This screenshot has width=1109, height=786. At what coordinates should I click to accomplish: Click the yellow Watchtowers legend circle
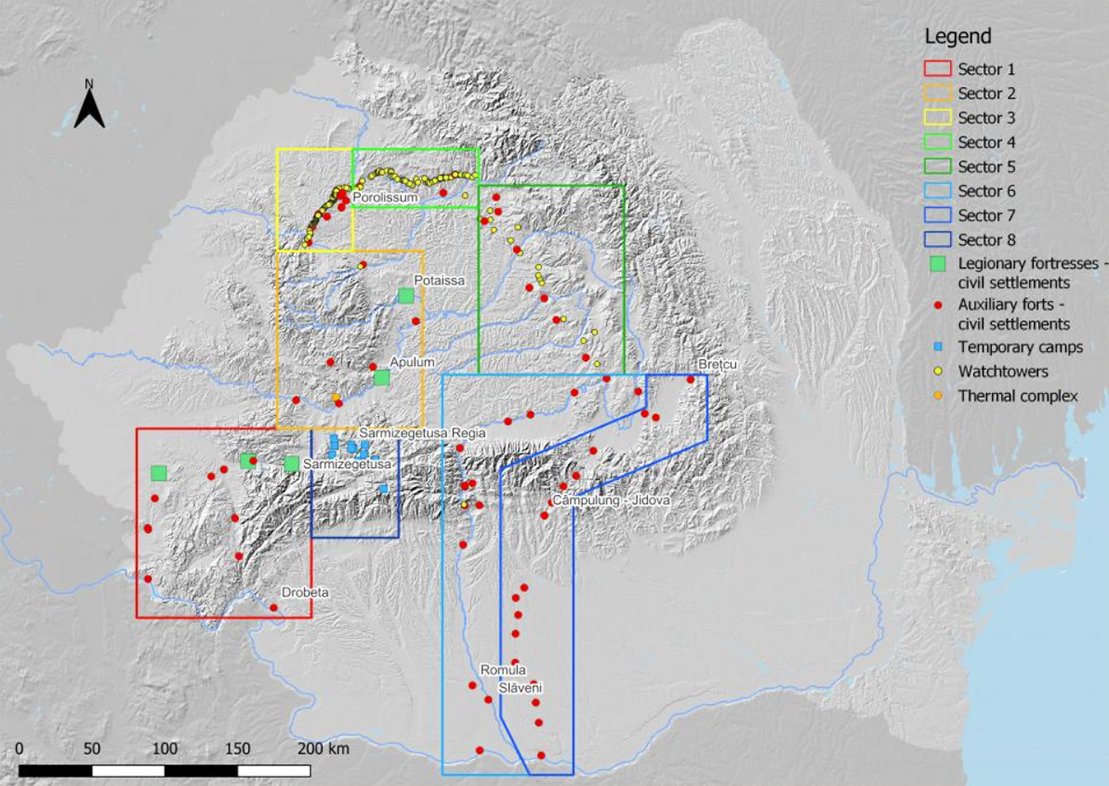tap(937, 372)
